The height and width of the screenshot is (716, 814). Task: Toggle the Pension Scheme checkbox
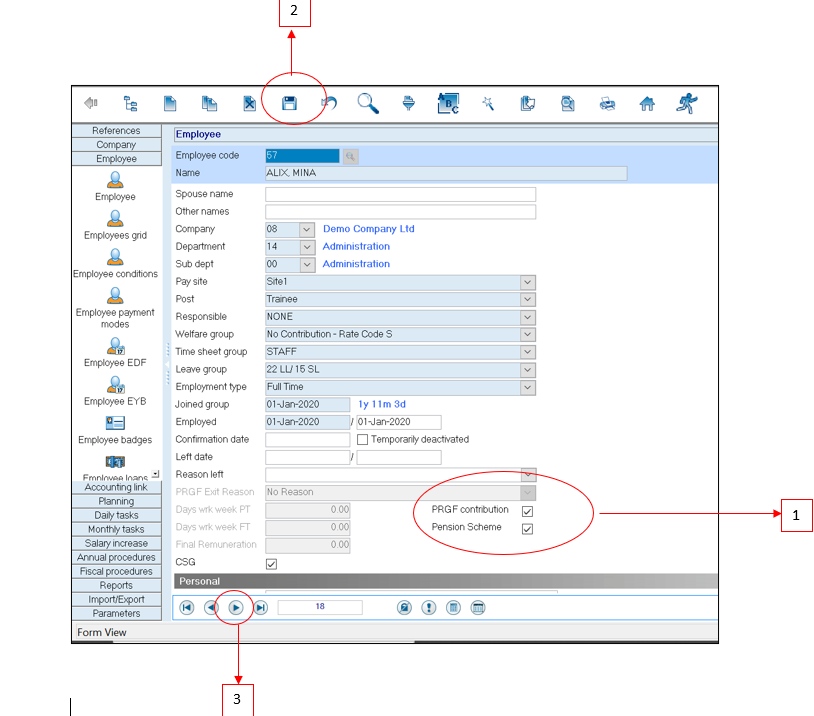[x=527, y=529]
